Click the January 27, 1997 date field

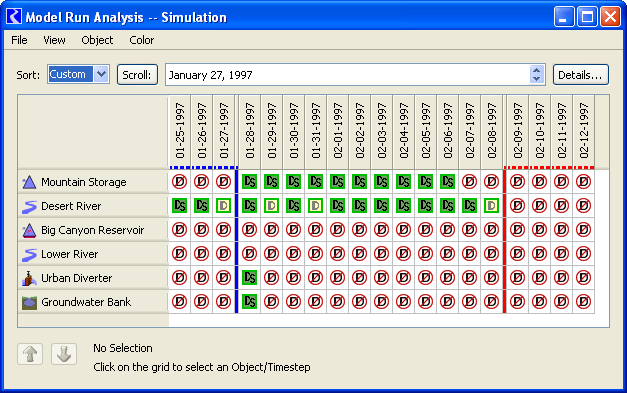[x=349, y=75]
